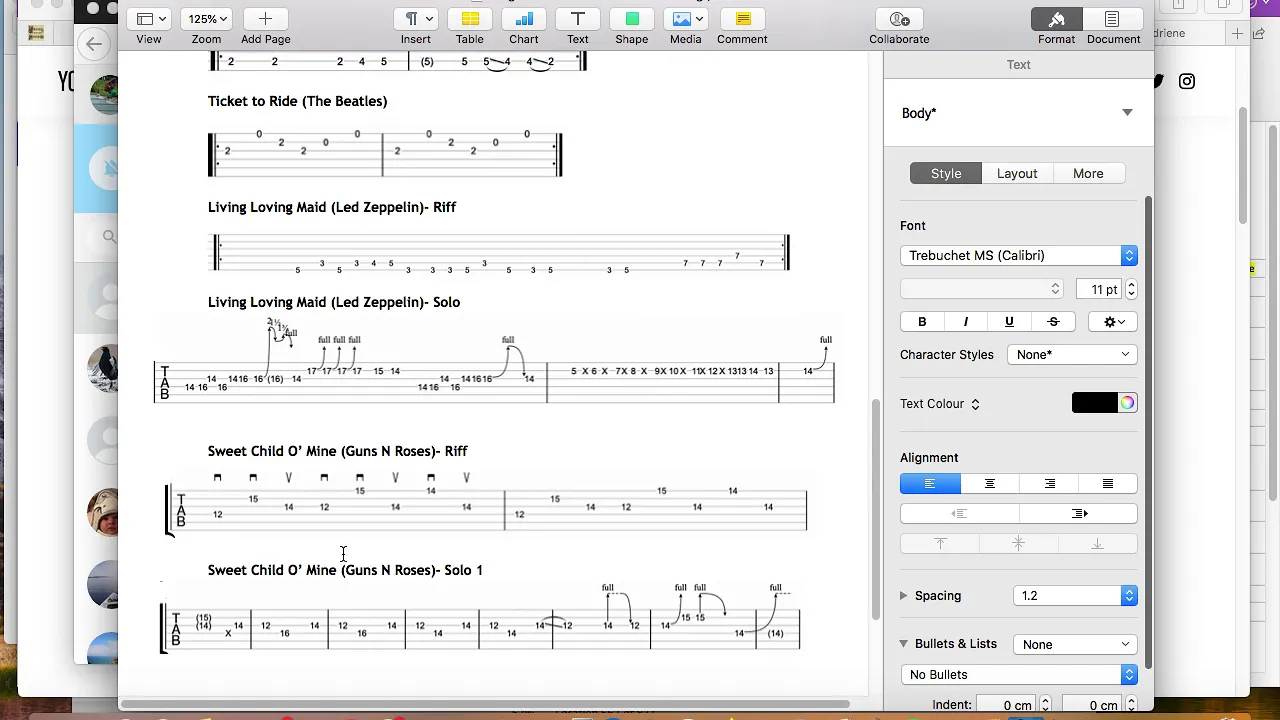Align text right
Screen dimensions: 1280x720
pyautogui.click(x=1049, y=484)
